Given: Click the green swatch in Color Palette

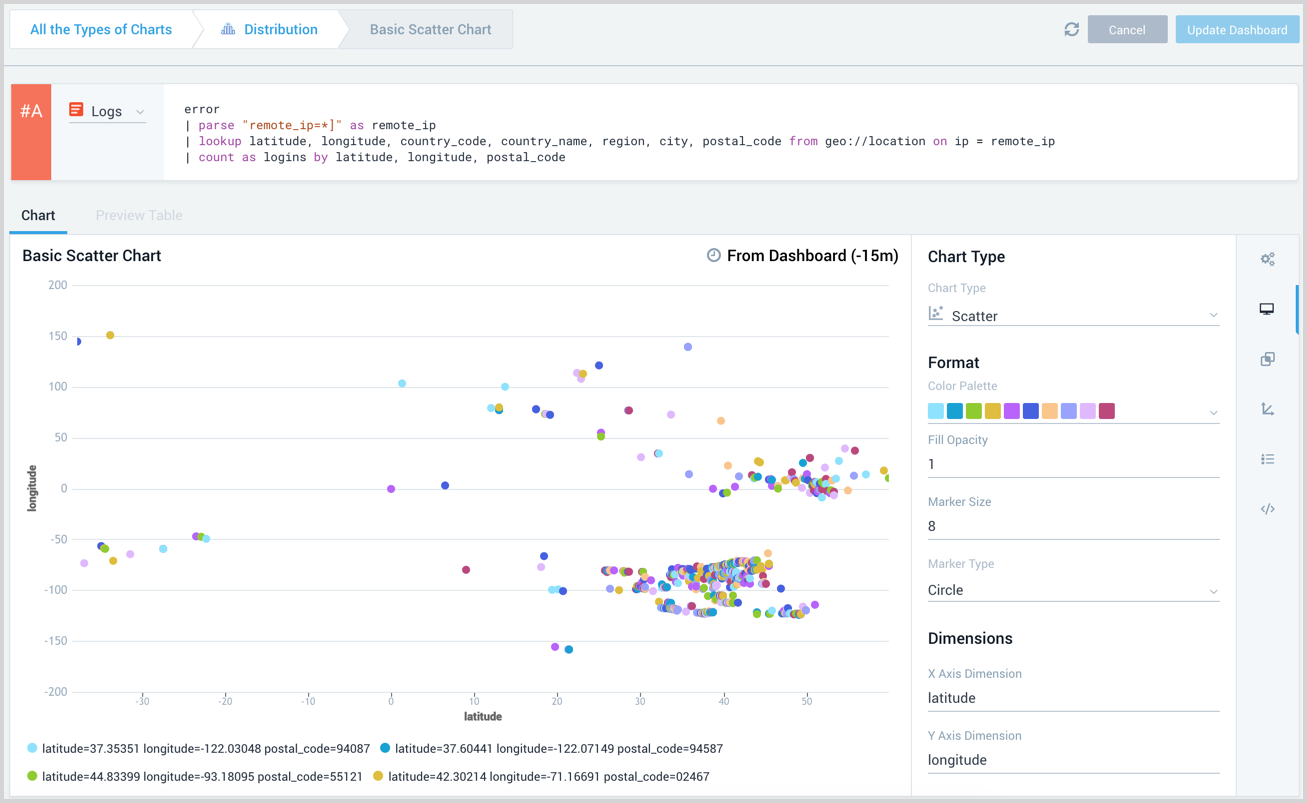Looking at the screenshot, I should click(974, 411).
